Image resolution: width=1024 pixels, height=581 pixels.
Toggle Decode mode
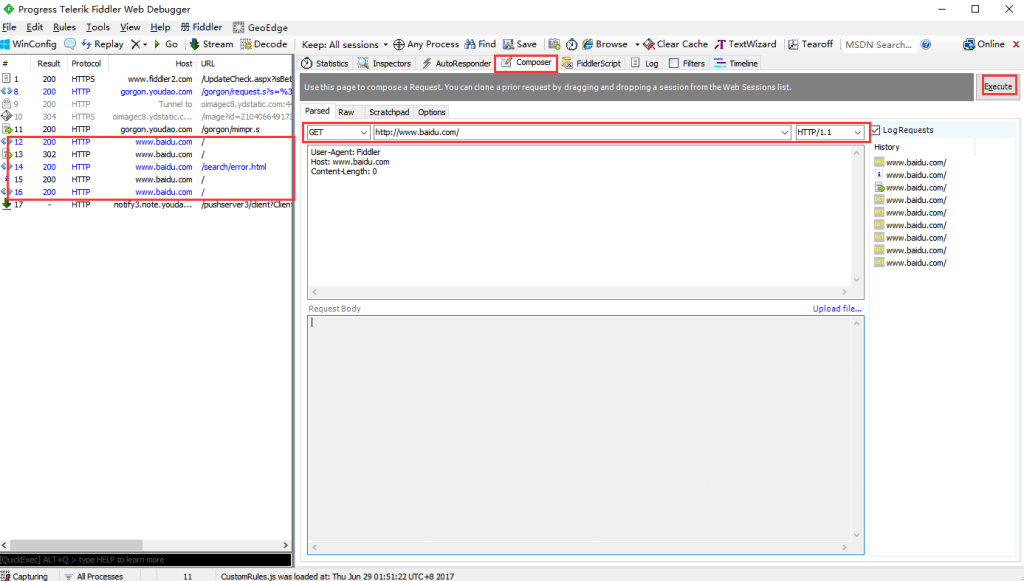point(264,44)
